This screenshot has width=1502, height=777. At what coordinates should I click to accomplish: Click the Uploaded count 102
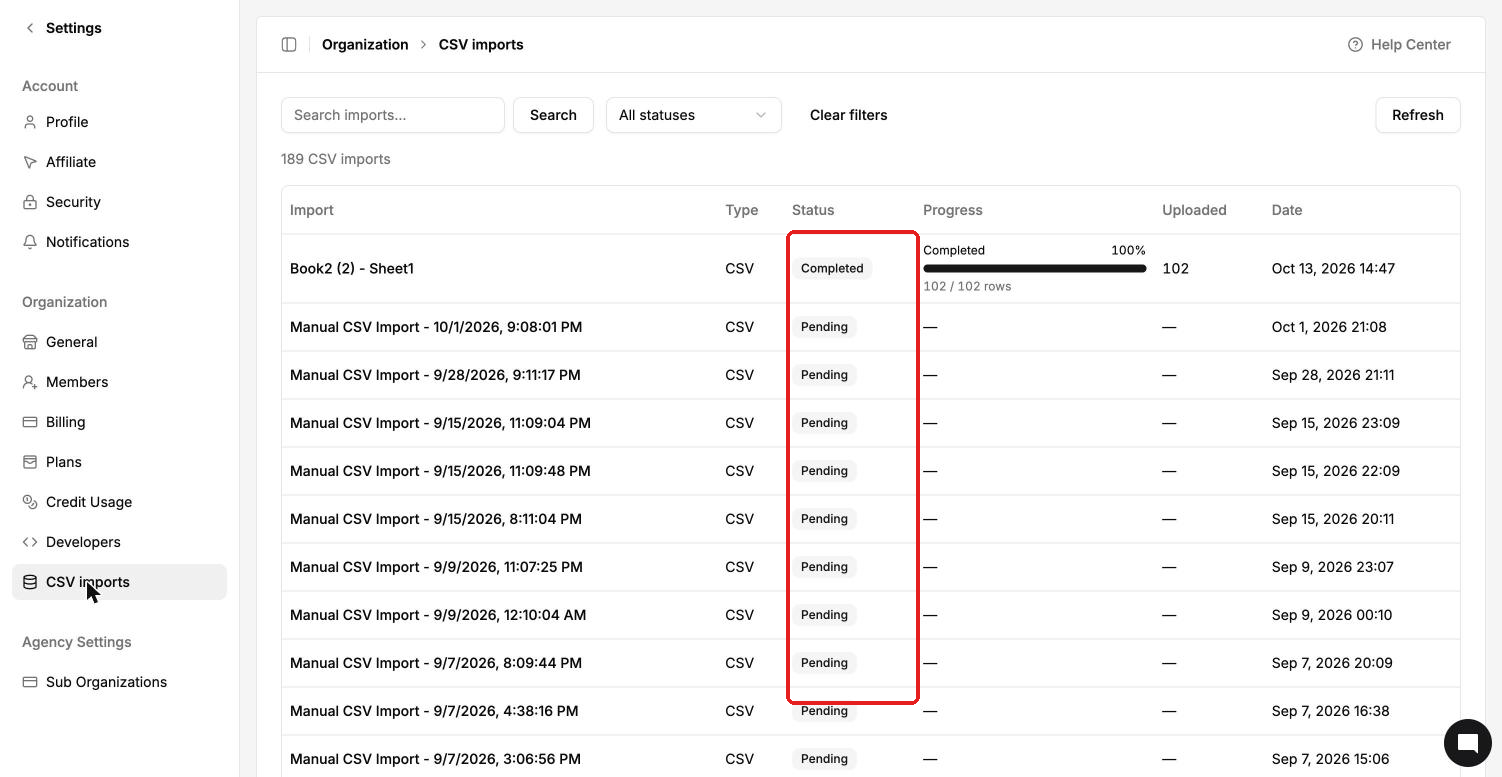click(x=1175, y=268)
